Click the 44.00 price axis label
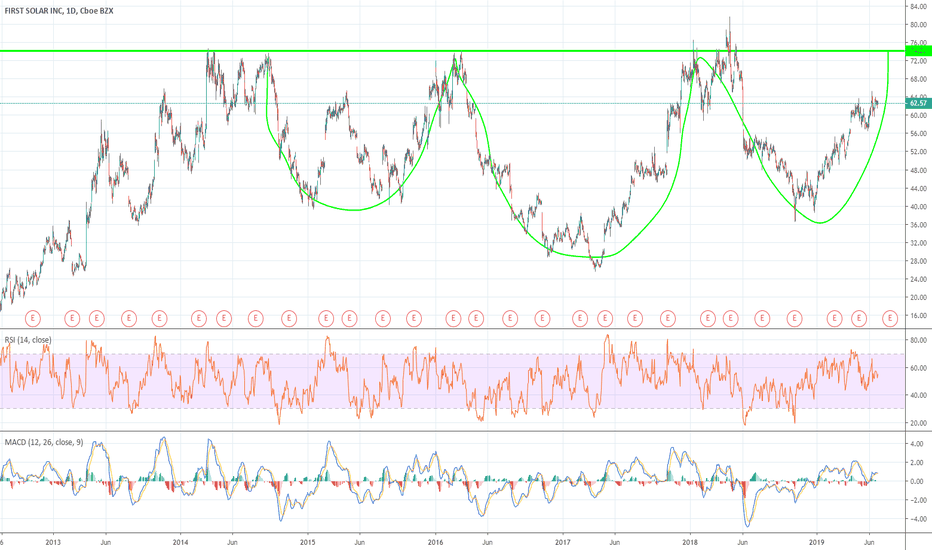 [918, 188]
